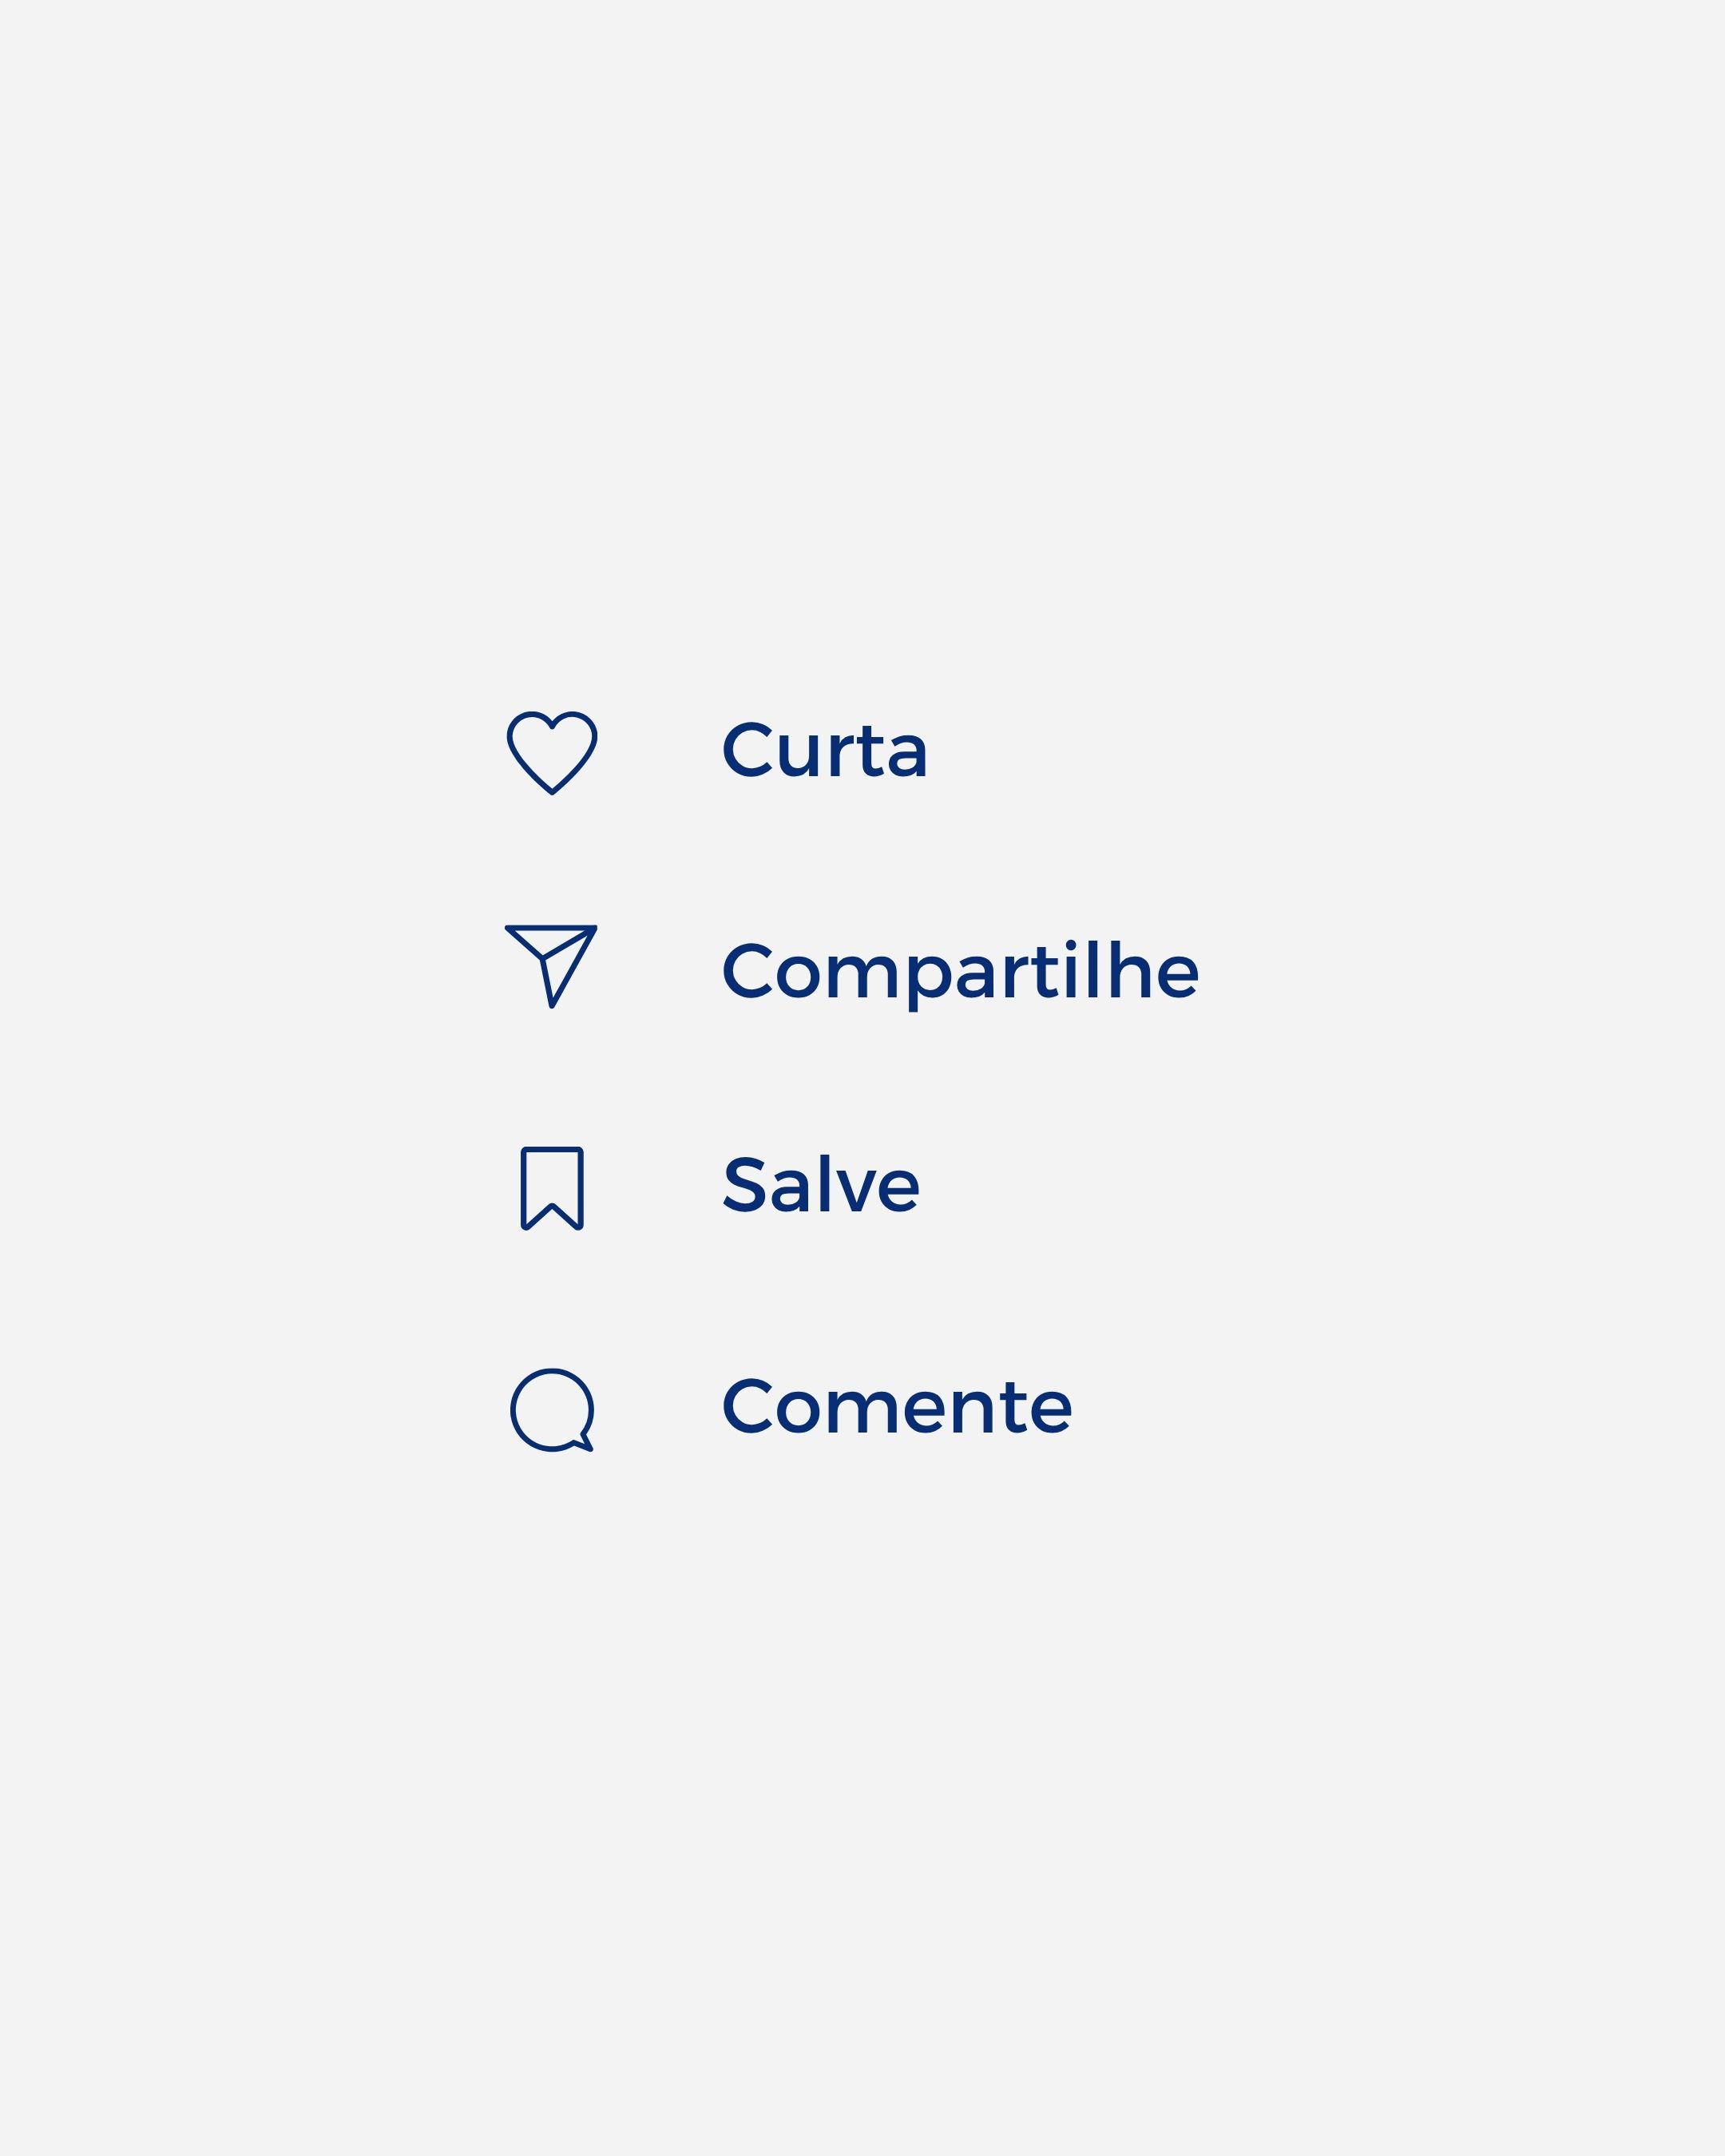Screen dimensions: 1725x2156
Task: Like using the heart outline next to Curta
Action: coord(552,752)
